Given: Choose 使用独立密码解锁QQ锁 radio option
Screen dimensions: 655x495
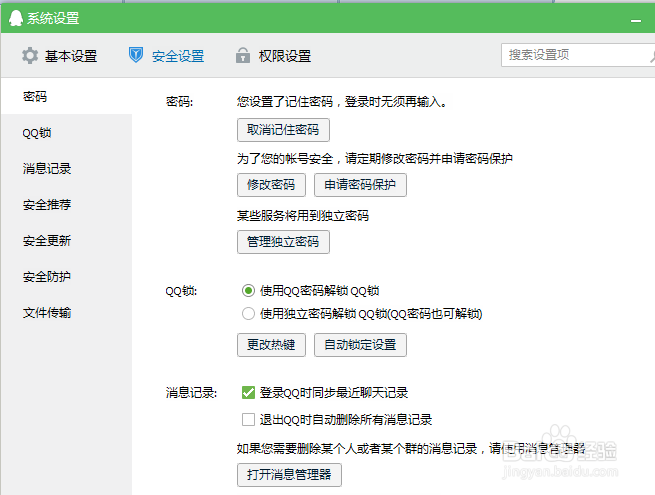Looking at the screenshot, I should (x=248, y=313).
